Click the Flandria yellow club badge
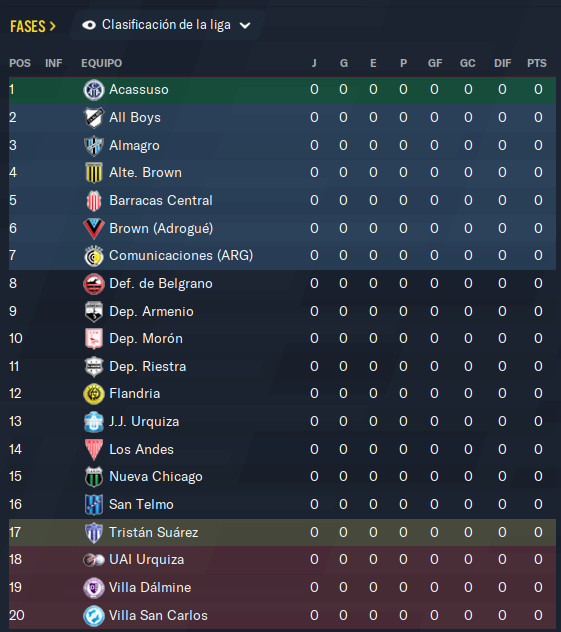 pos(94,394)
